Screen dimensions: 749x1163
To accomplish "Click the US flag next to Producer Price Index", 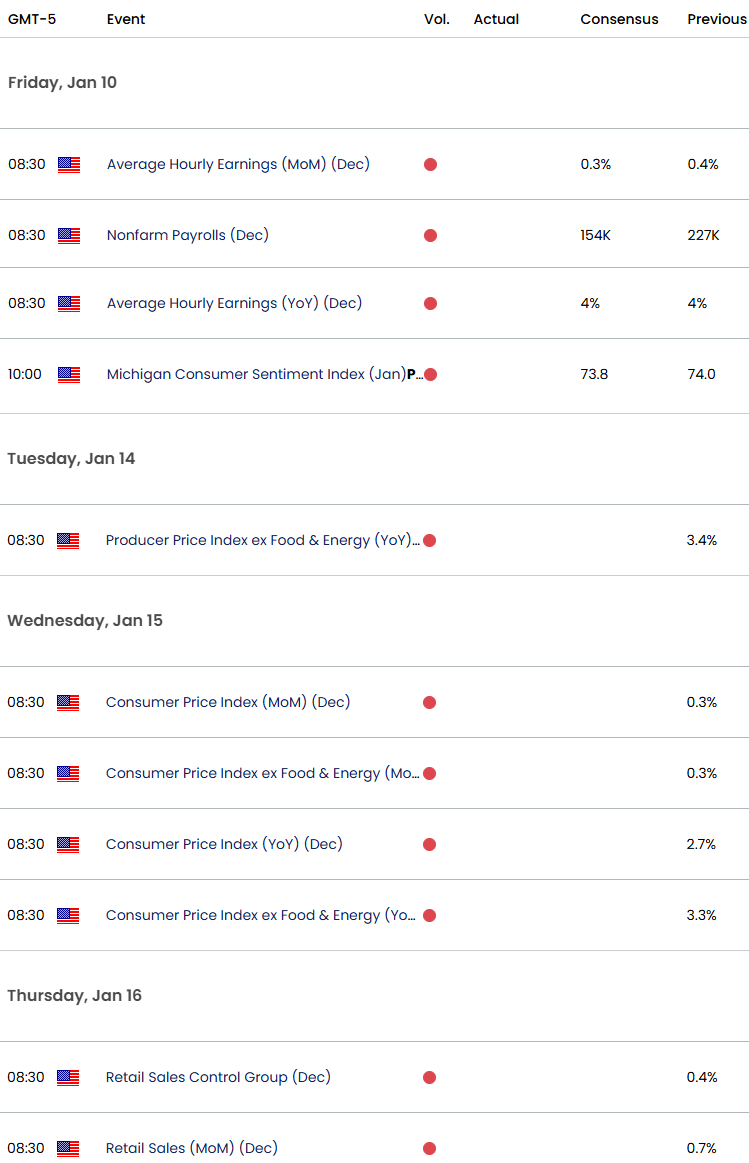I will 67,540.
